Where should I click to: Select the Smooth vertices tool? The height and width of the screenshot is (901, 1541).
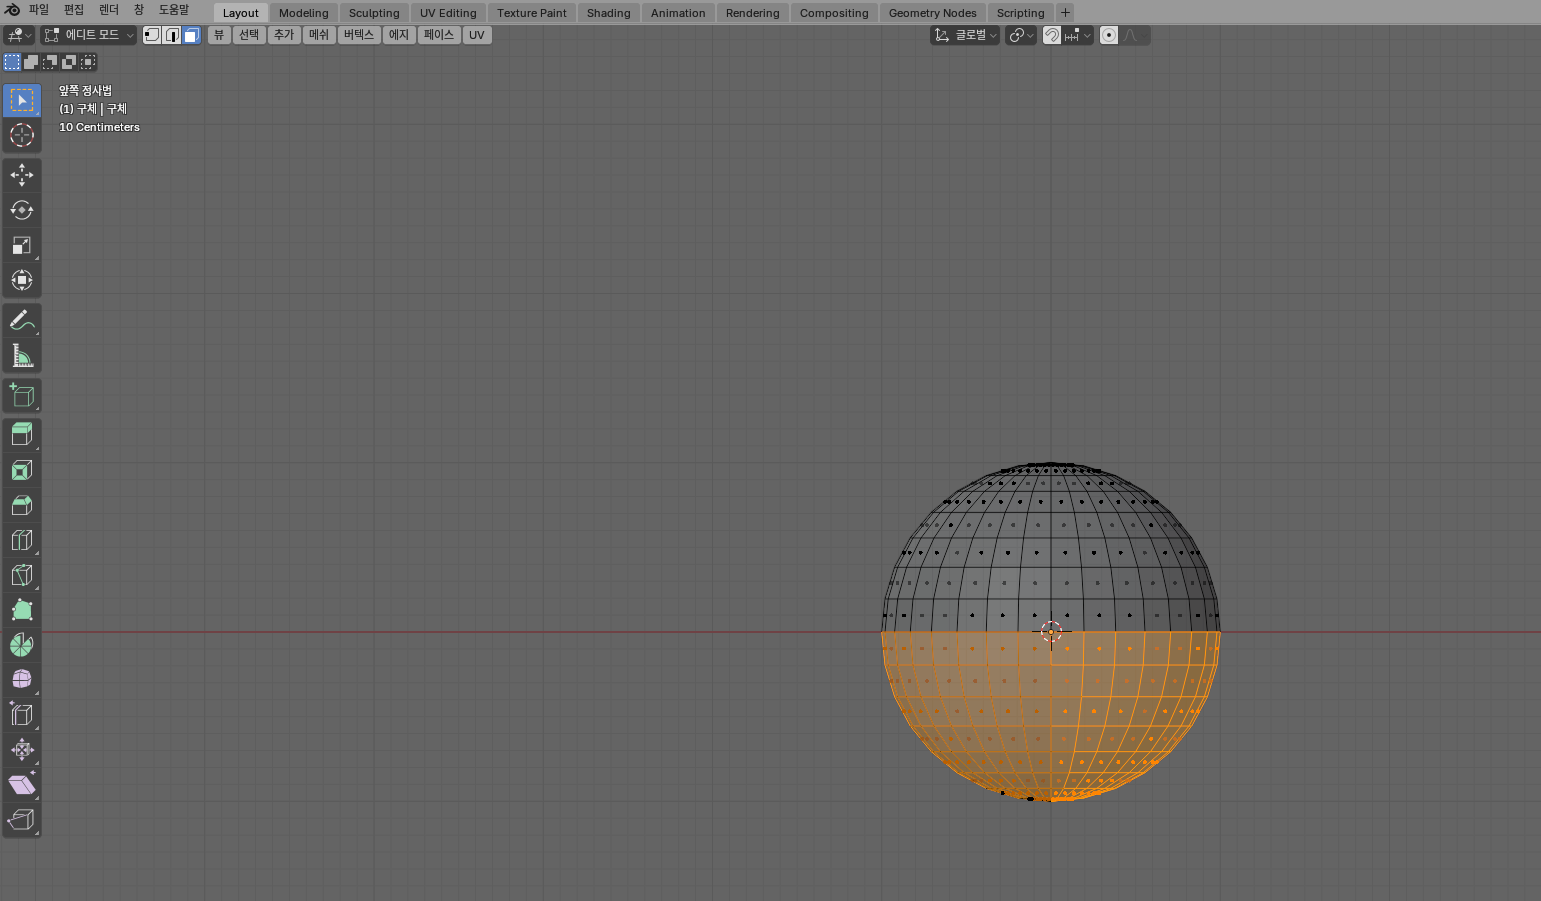click(x=22, y=680)
